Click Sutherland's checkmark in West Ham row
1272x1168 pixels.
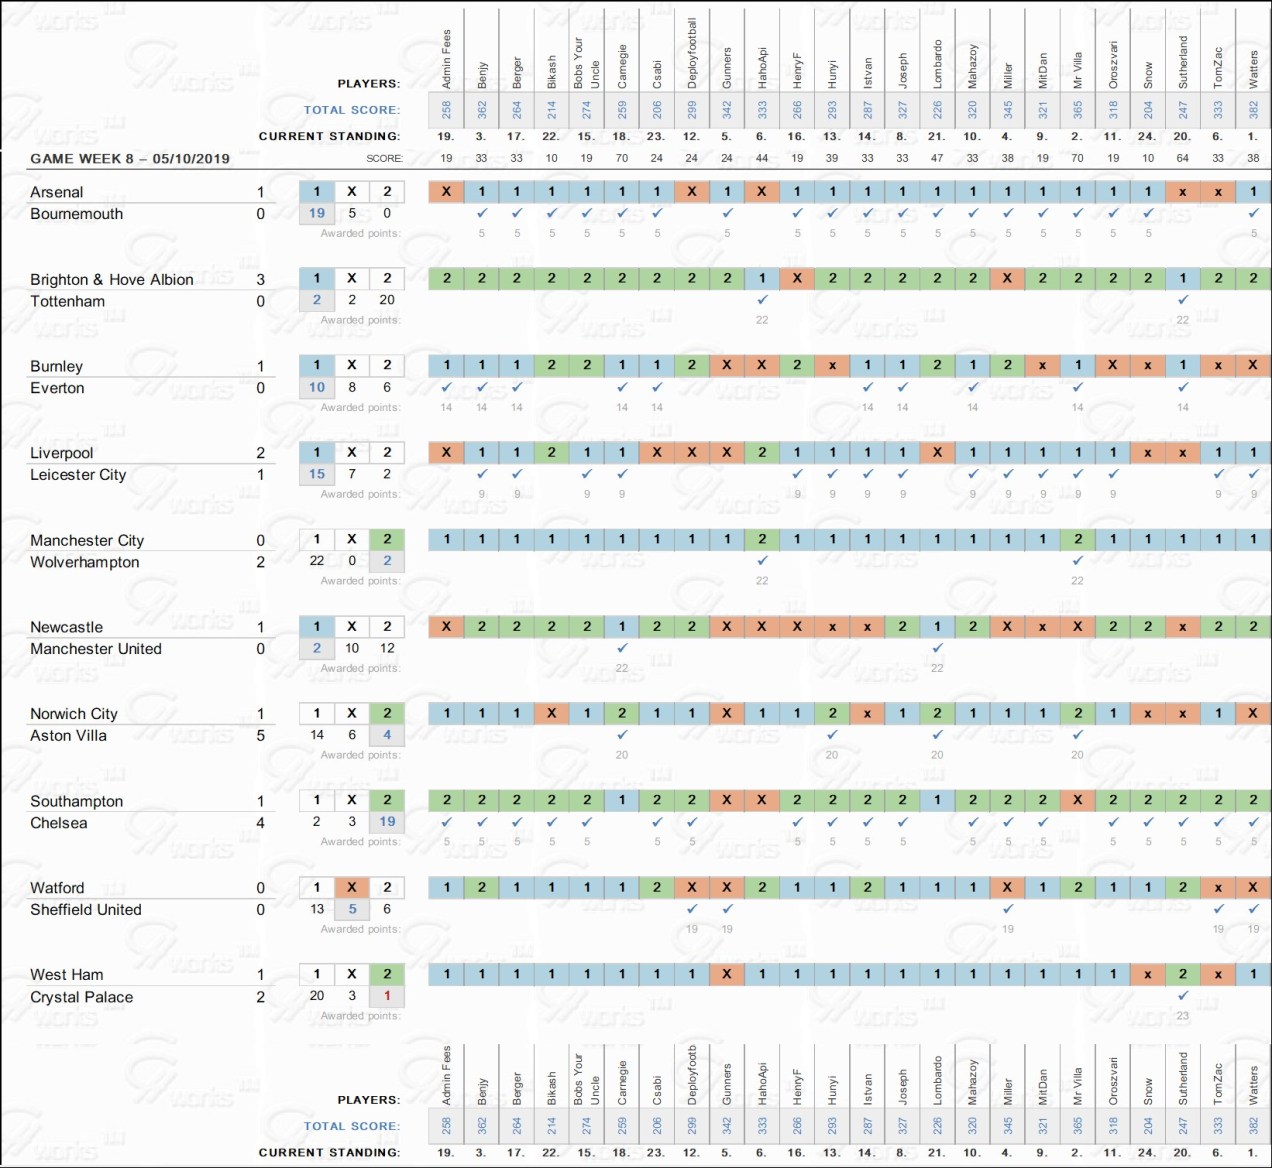pyautogui.click(x=1182, y=996)
